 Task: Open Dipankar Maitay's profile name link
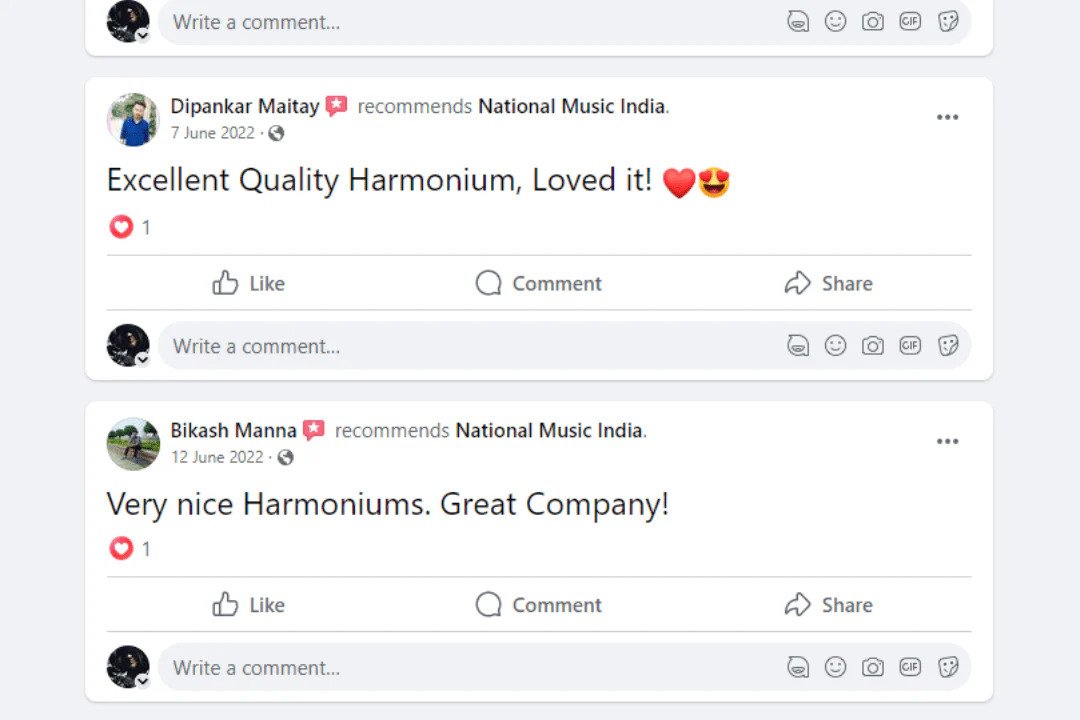[245, 106]
